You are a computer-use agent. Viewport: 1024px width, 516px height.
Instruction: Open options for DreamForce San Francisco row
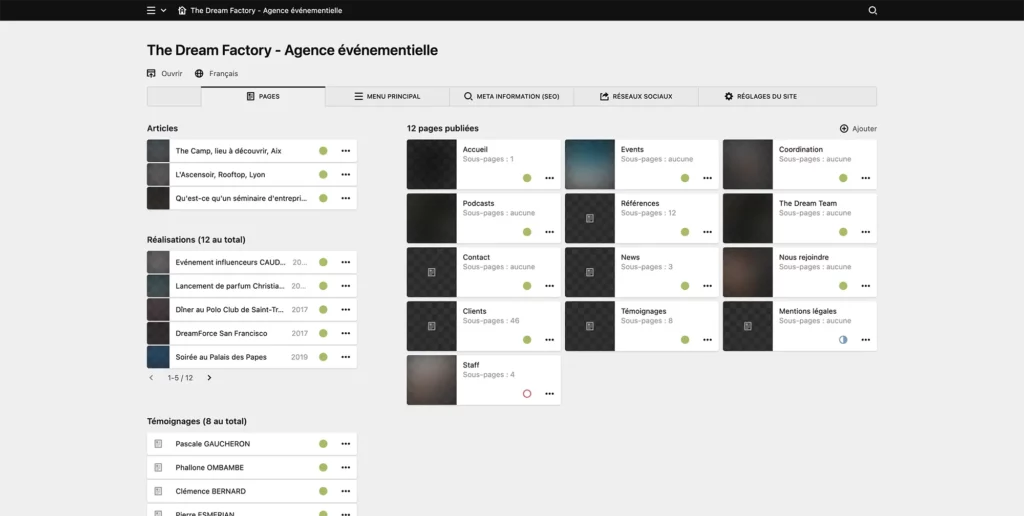345,333
